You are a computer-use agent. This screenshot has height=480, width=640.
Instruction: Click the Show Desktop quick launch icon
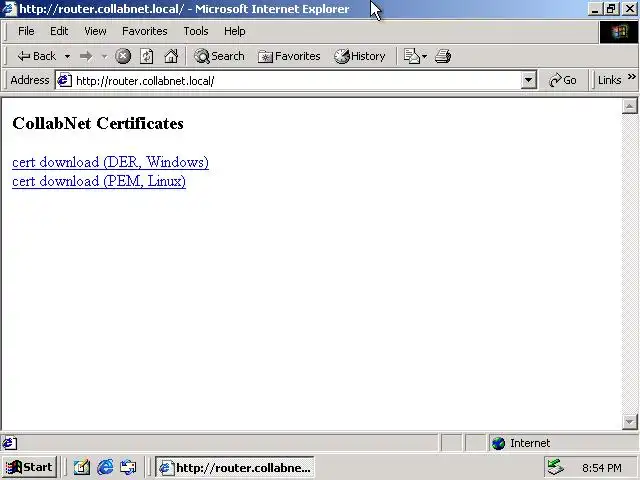point(82,467)
